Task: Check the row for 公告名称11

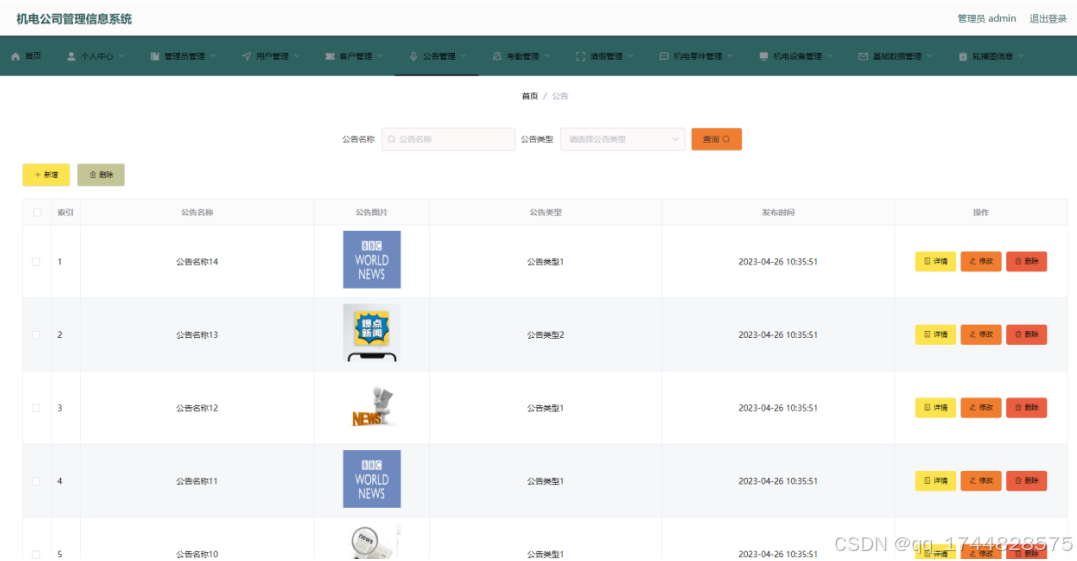Action: point(36,481)
